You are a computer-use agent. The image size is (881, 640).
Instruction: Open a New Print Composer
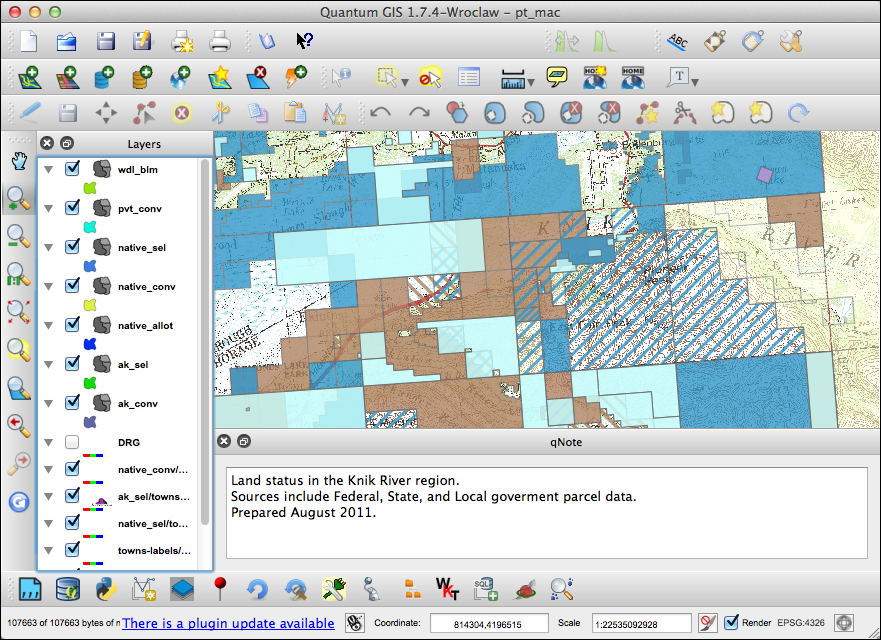pyautogui.click(x=182, y=41)
